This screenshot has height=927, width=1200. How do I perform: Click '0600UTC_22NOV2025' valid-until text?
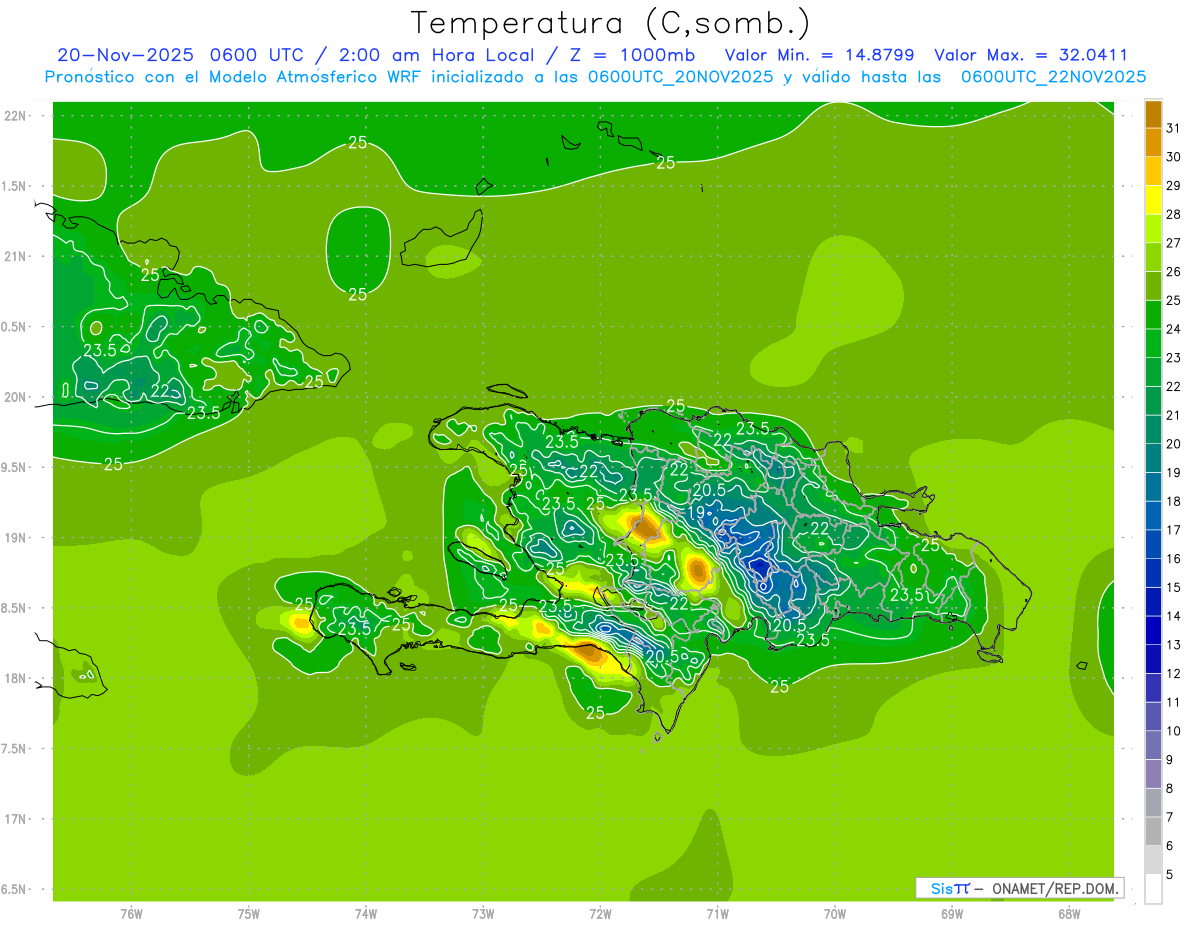[x=1054, y=77]
